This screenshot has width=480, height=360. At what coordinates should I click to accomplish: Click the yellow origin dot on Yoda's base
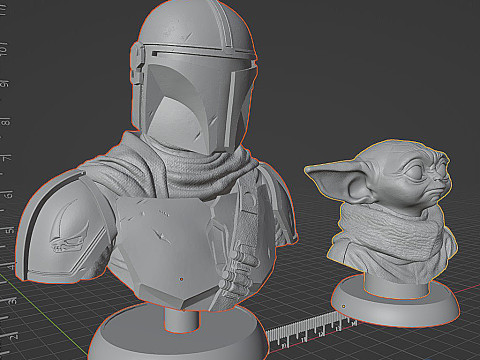344,306
